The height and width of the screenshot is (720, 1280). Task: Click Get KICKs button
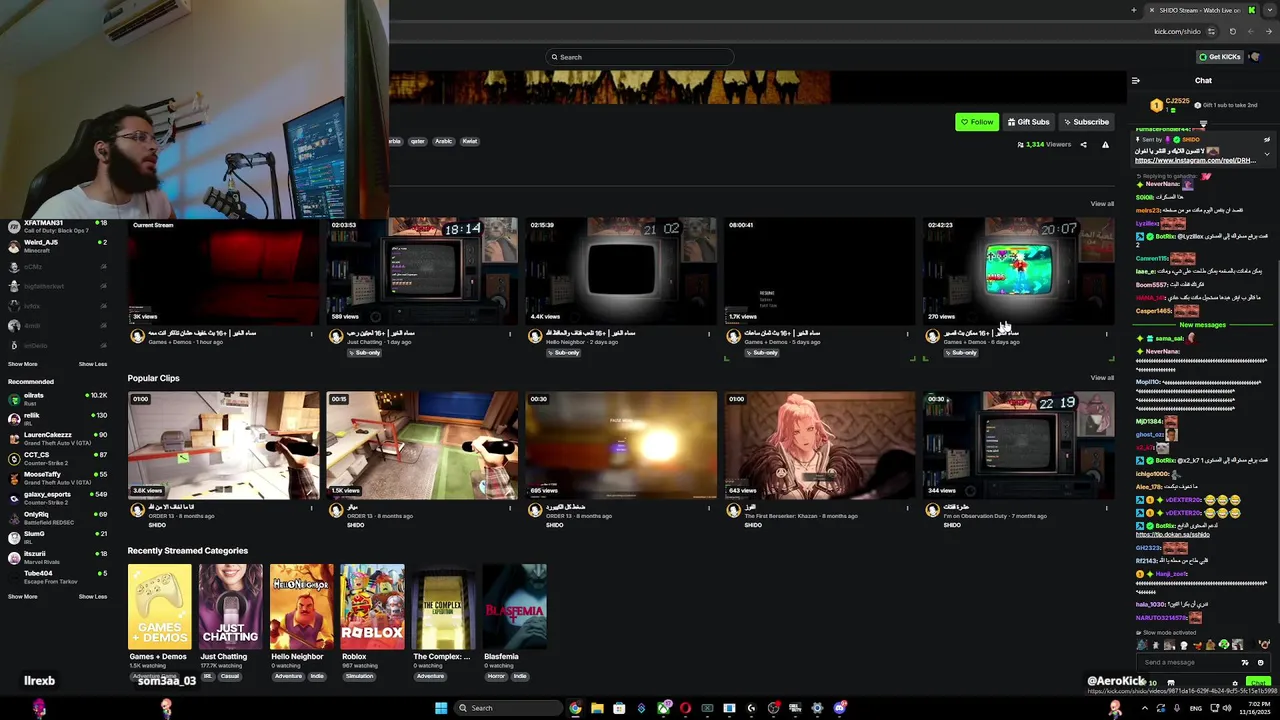coord(1220,57)
